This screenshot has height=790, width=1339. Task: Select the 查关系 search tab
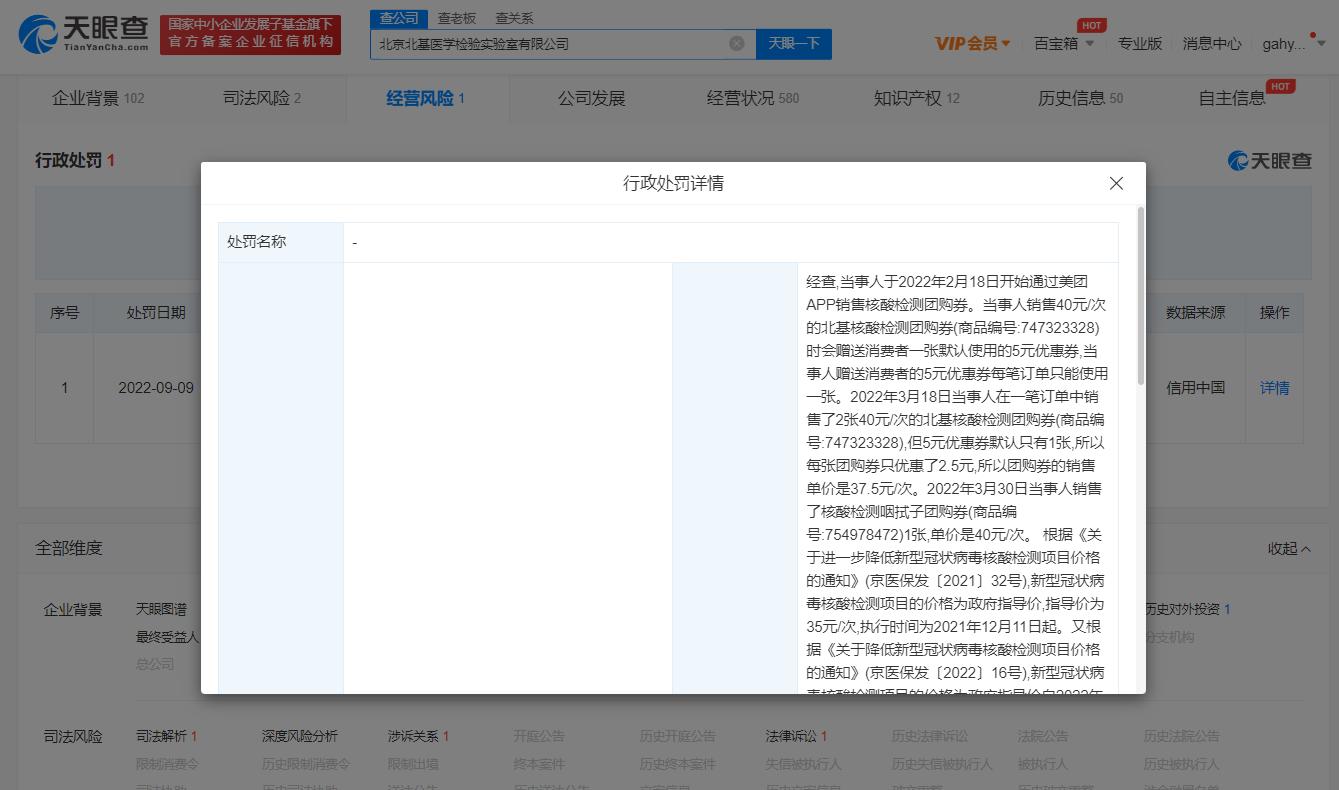tap(514, 18)
